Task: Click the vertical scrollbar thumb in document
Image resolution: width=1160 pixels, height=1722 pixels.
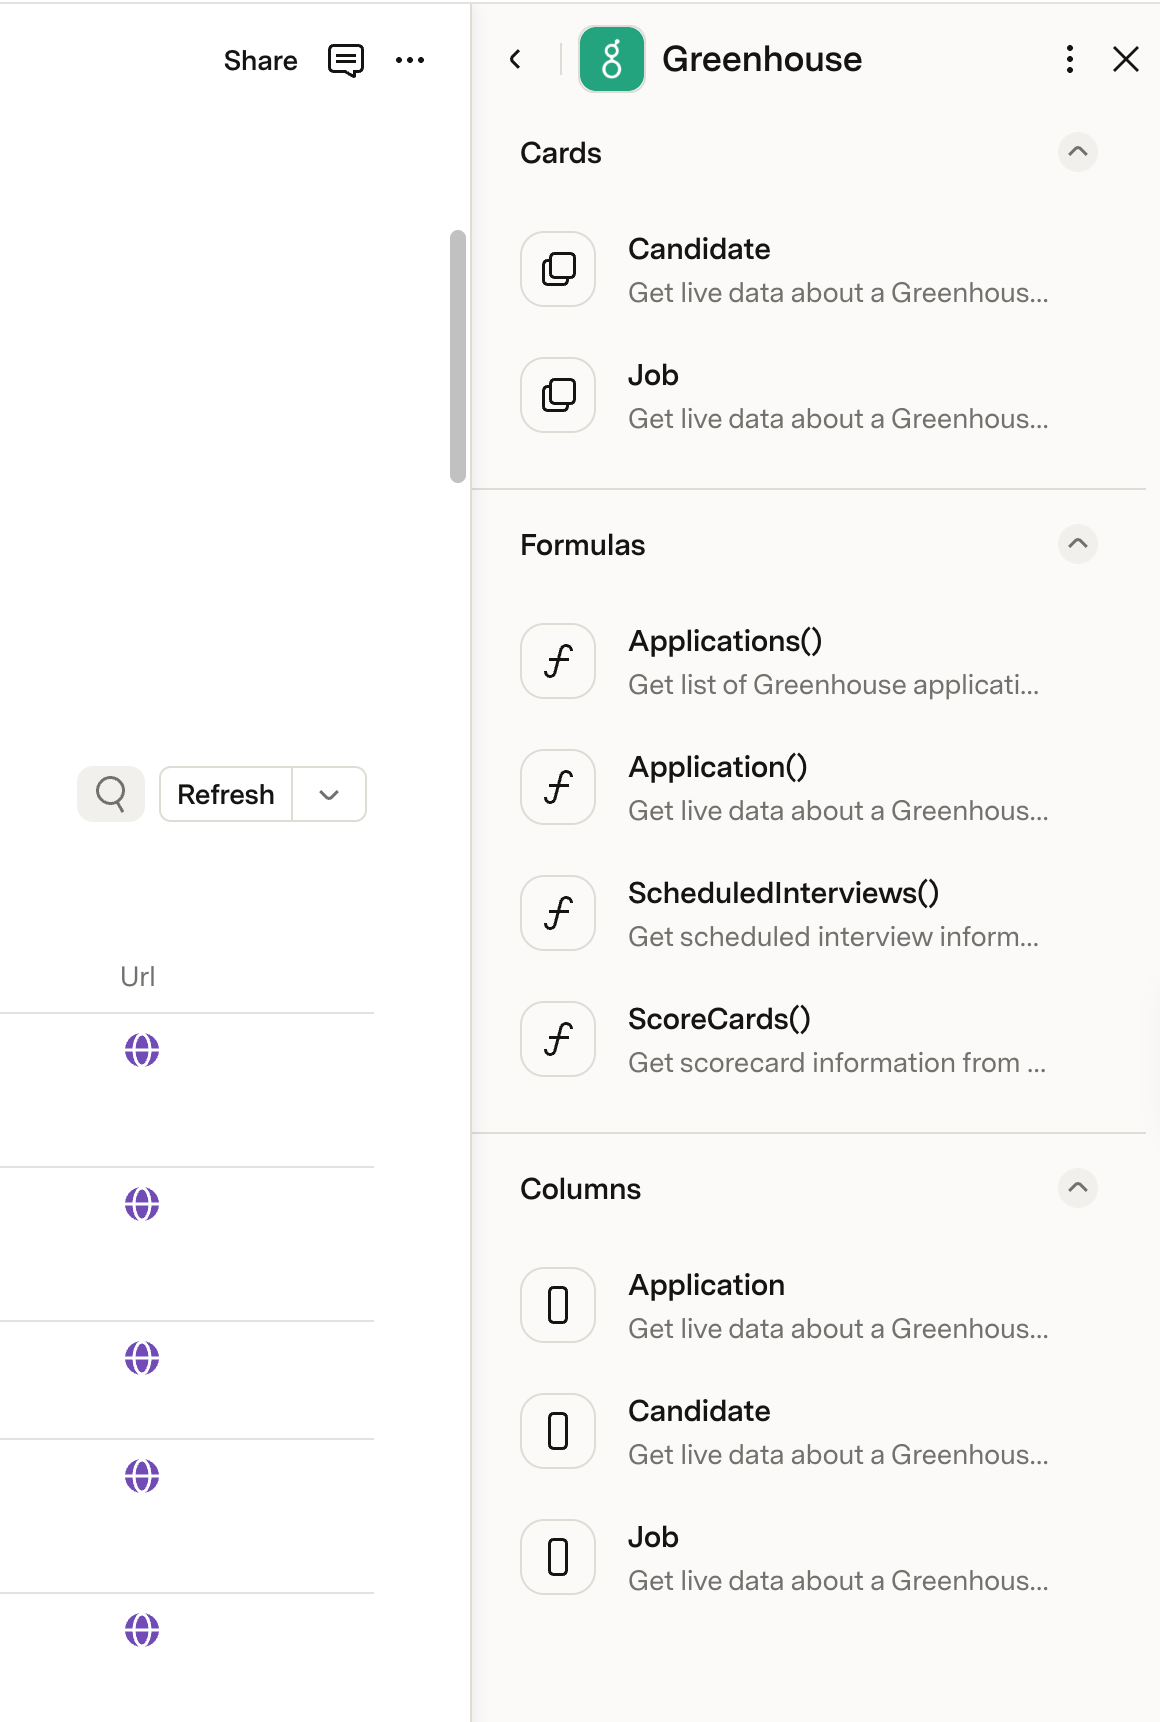Action: (458, 356)
